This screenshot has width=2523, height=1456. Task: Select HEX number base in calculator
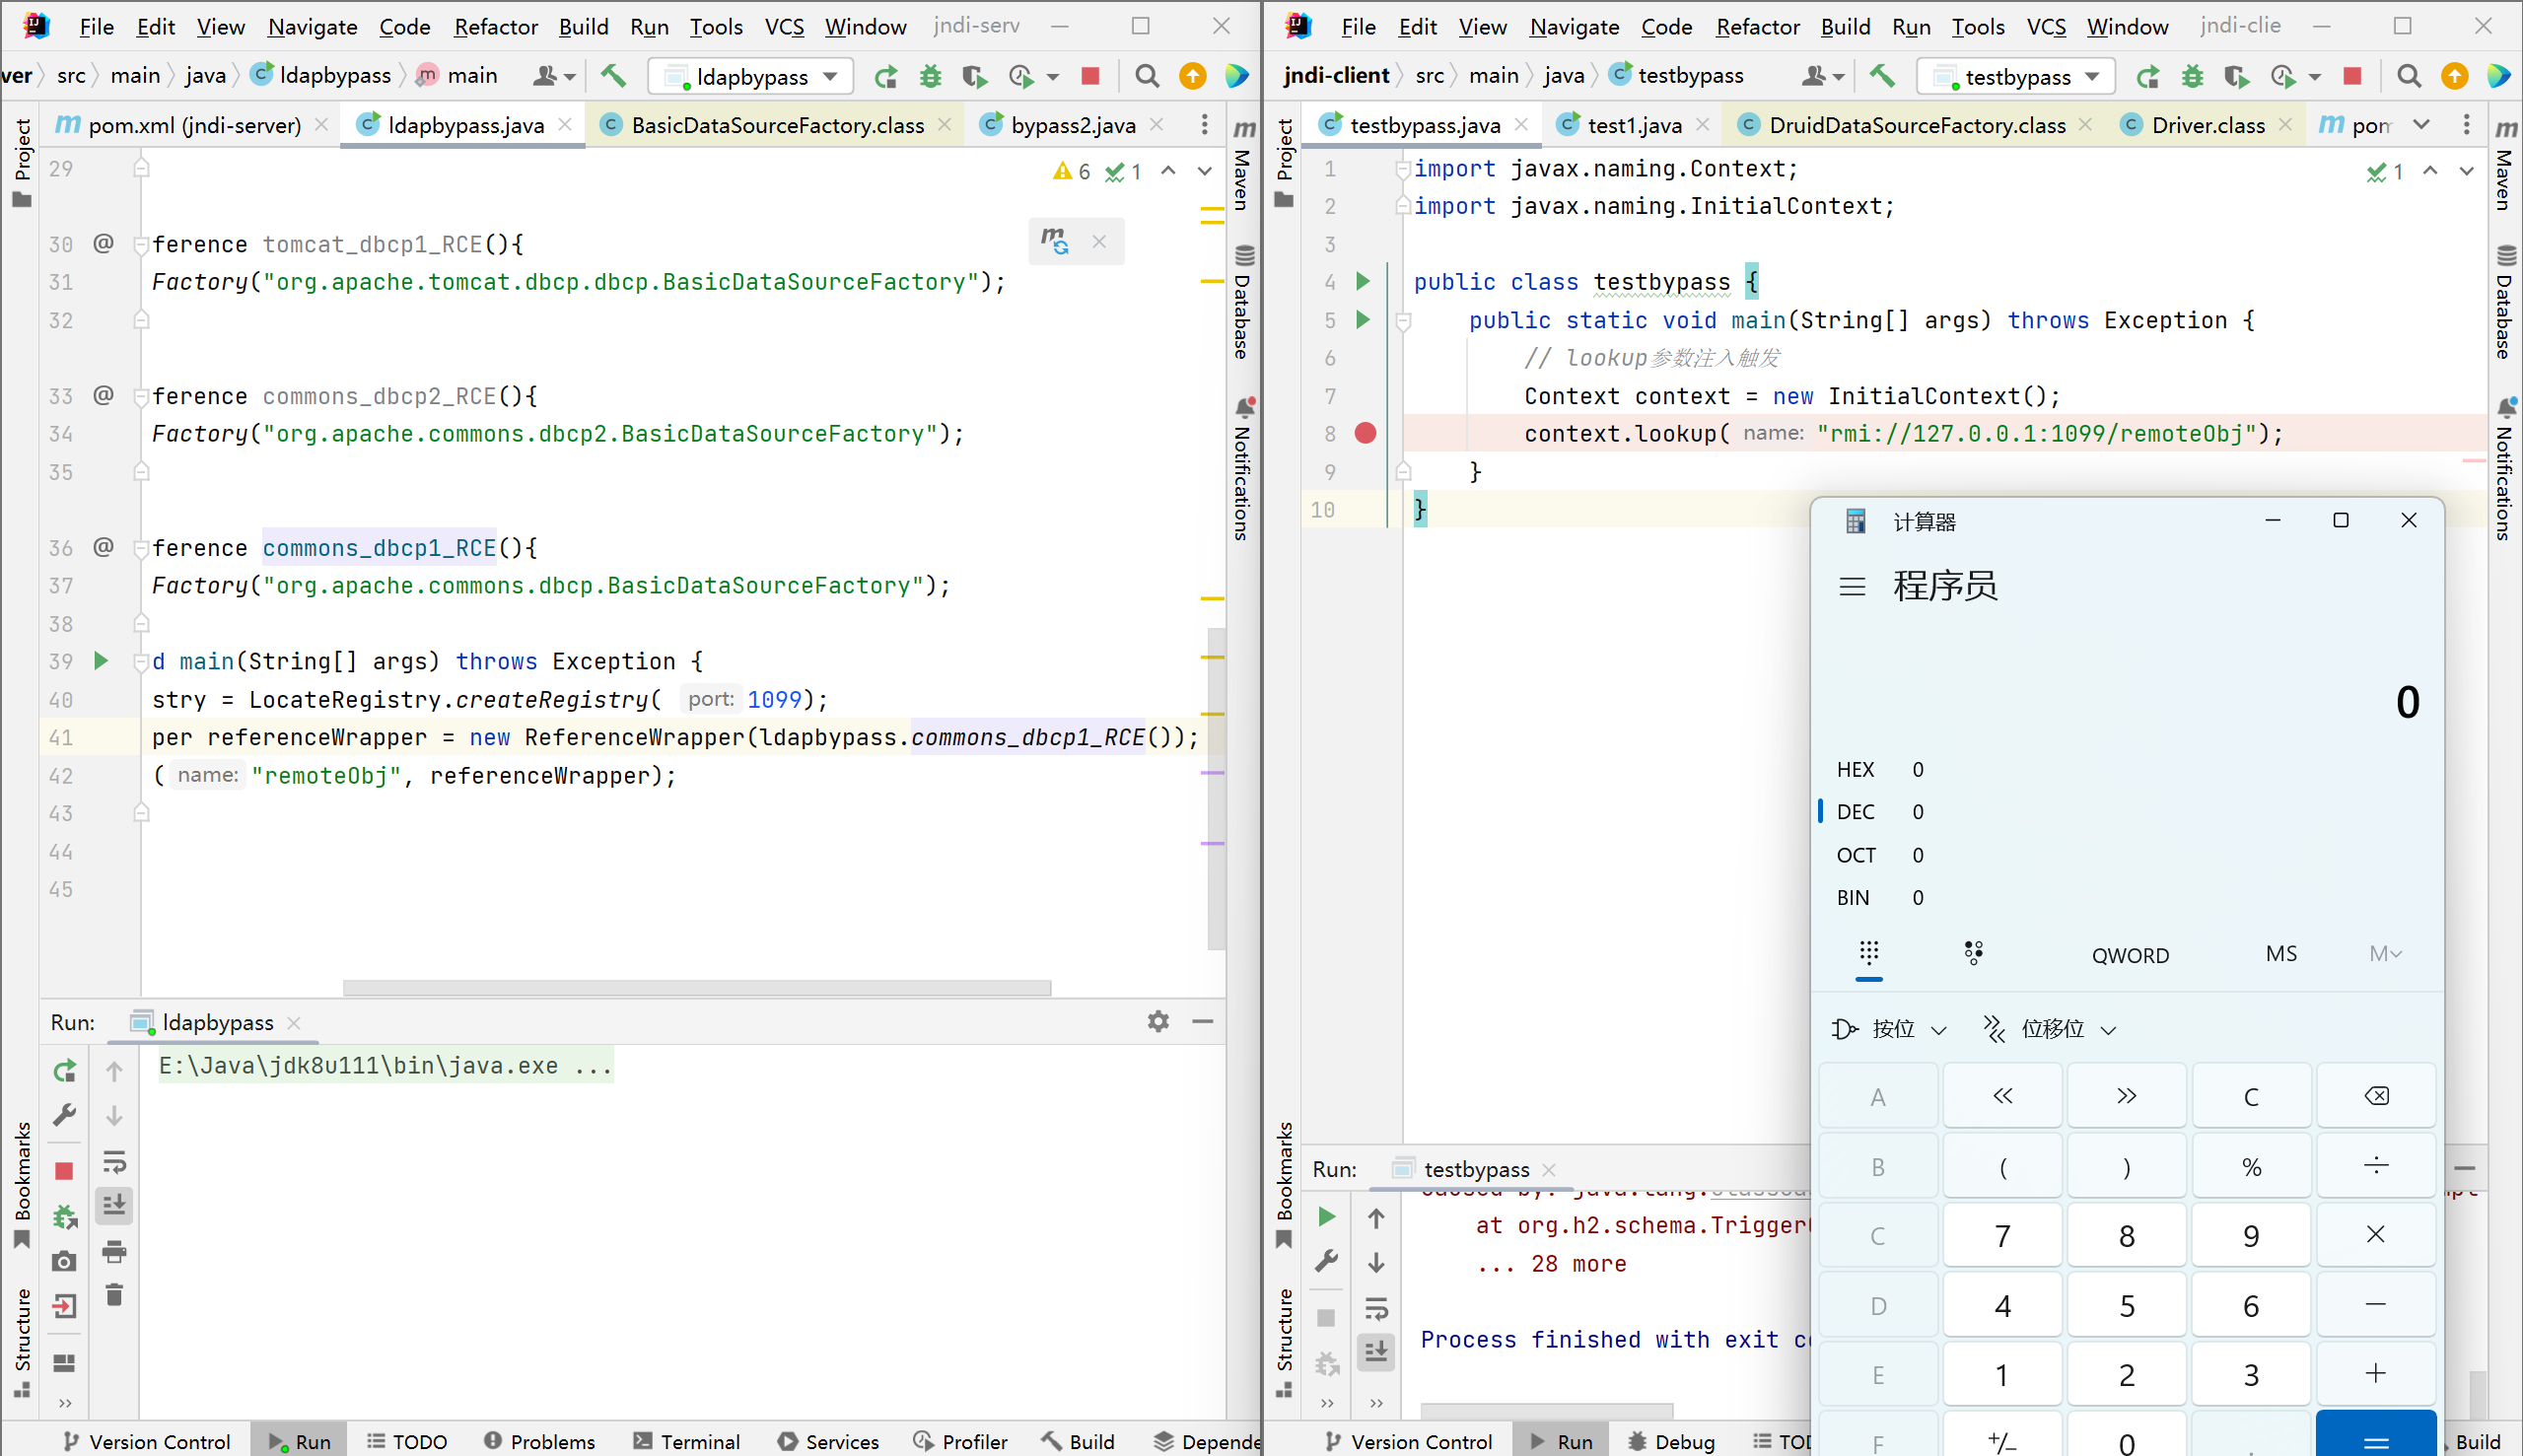(x=1880, y=769)
